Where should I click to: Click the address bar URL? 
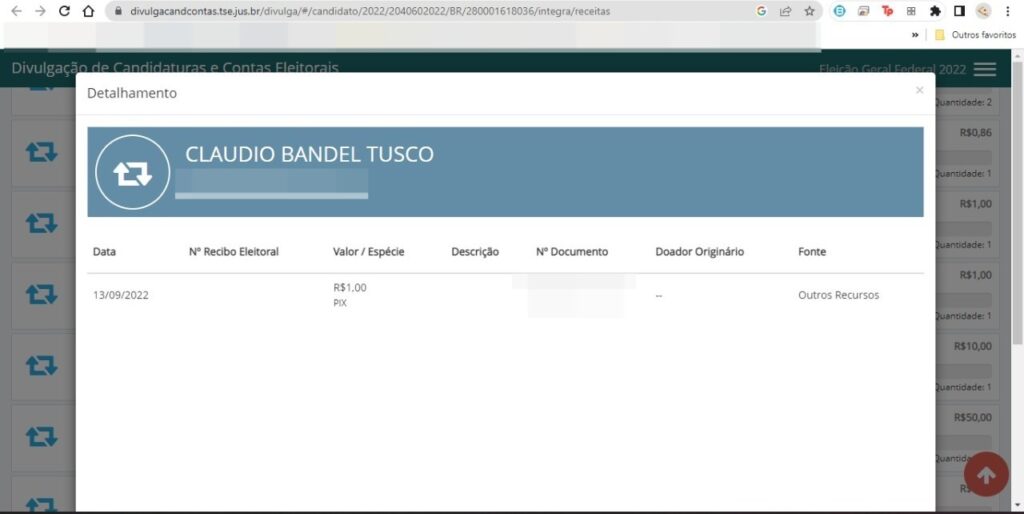(370, 11)
